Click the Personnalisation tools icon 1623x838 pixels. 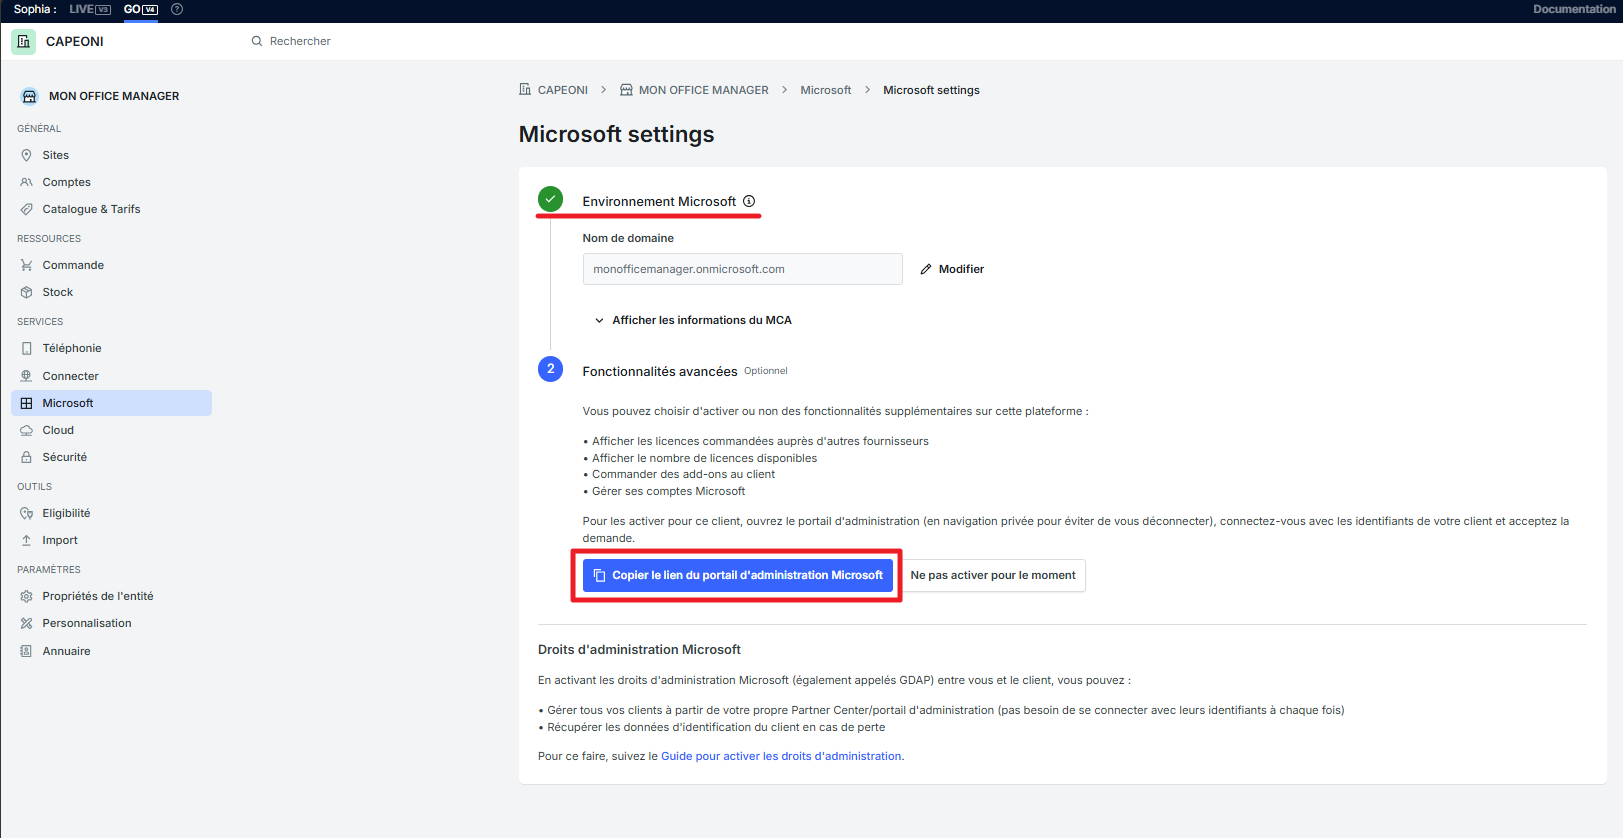point(27,623)
